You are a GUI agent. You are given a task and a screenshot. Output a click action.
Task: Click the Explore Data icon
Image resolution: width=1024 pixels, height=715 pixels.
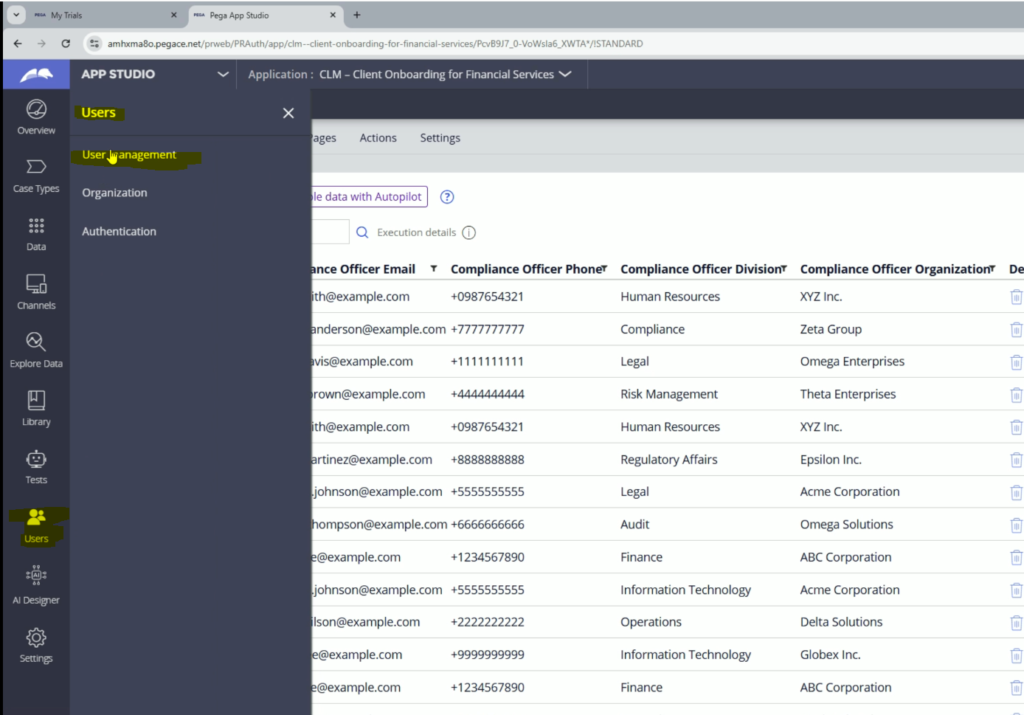(x=36, y=349)
